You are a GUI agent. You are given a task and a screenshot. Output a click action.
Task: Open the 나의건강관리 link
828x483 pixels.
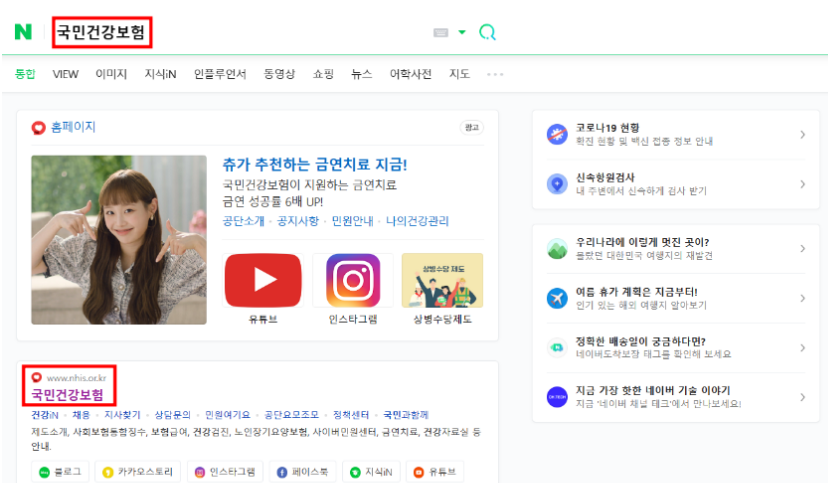[417, 221]
